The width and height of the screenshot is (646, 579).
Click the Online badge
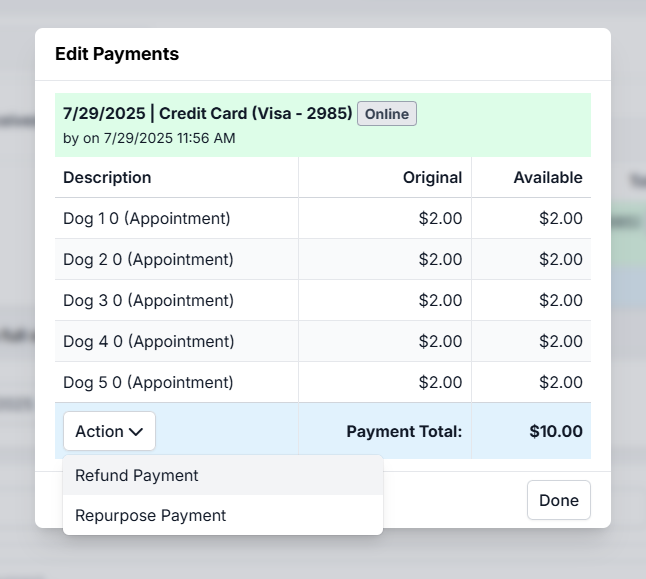[x=386, y=114]
